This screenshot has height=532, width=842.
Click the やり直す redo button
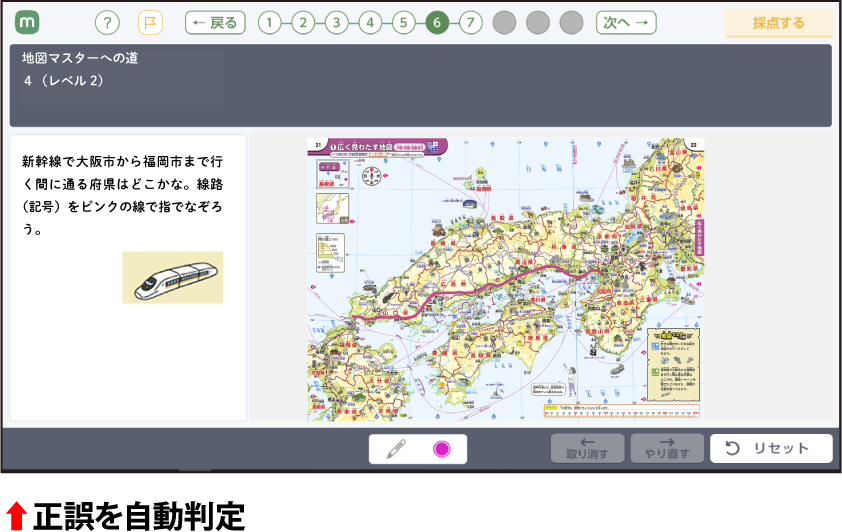tap(667, 449)
